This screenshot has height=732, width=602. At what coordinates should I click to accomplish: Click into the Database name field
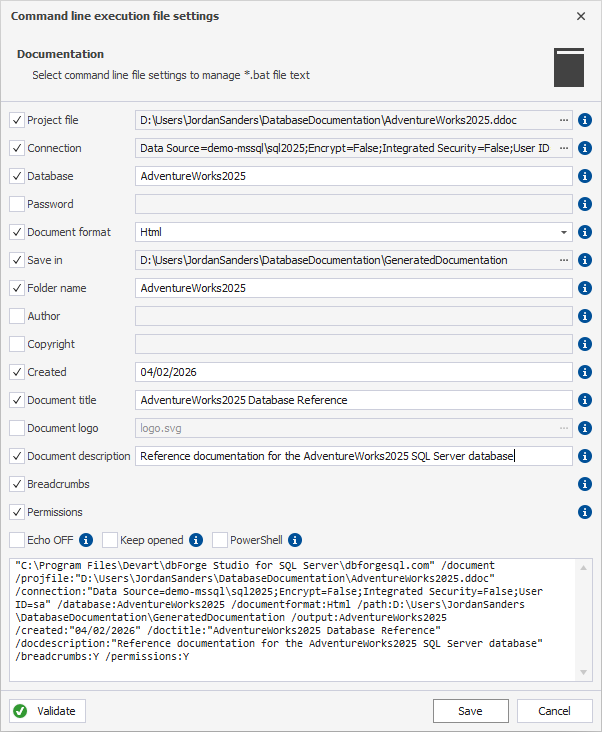354,176
